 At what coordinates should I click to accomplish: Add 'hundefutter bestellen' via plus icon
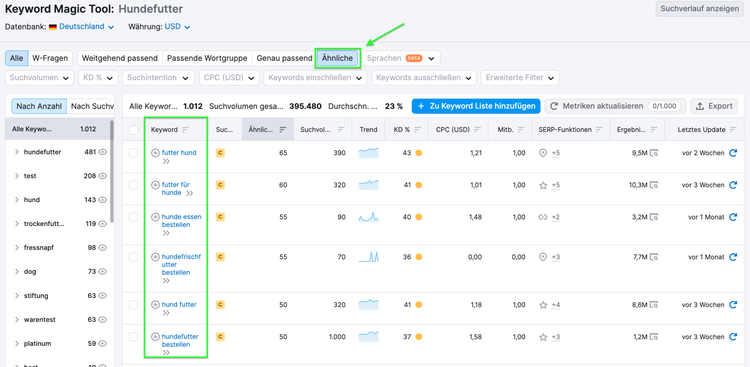coord(155,337)
